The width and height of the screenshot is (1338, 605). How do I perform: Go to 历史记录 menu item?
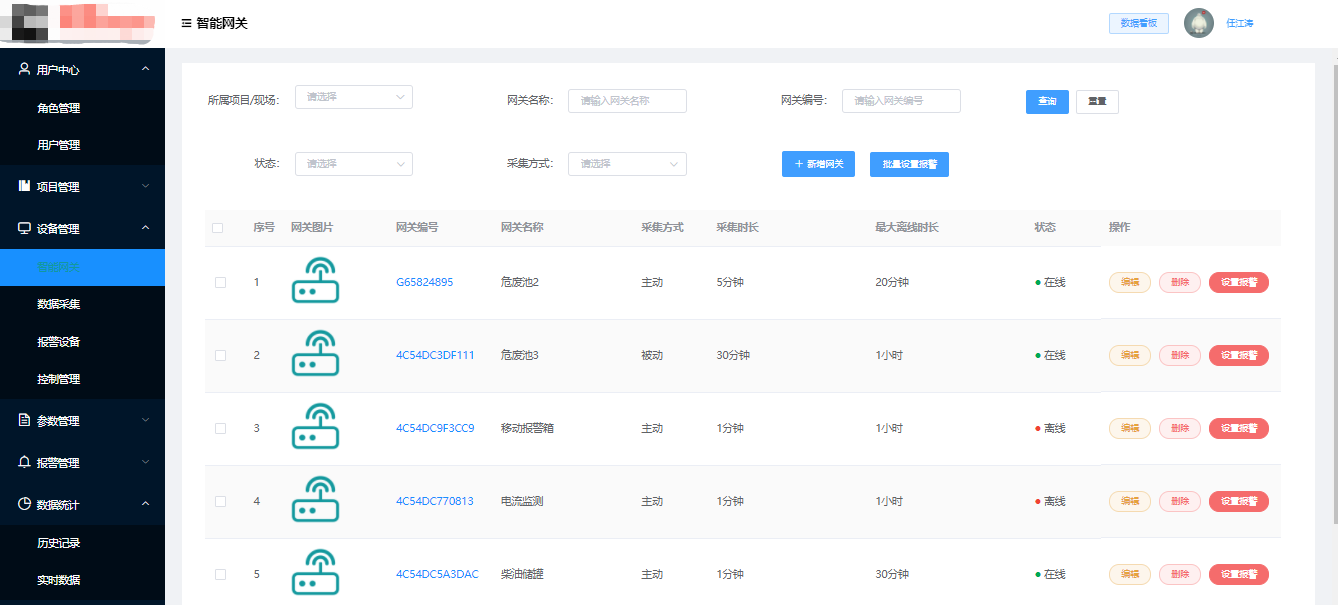(59, 543)
